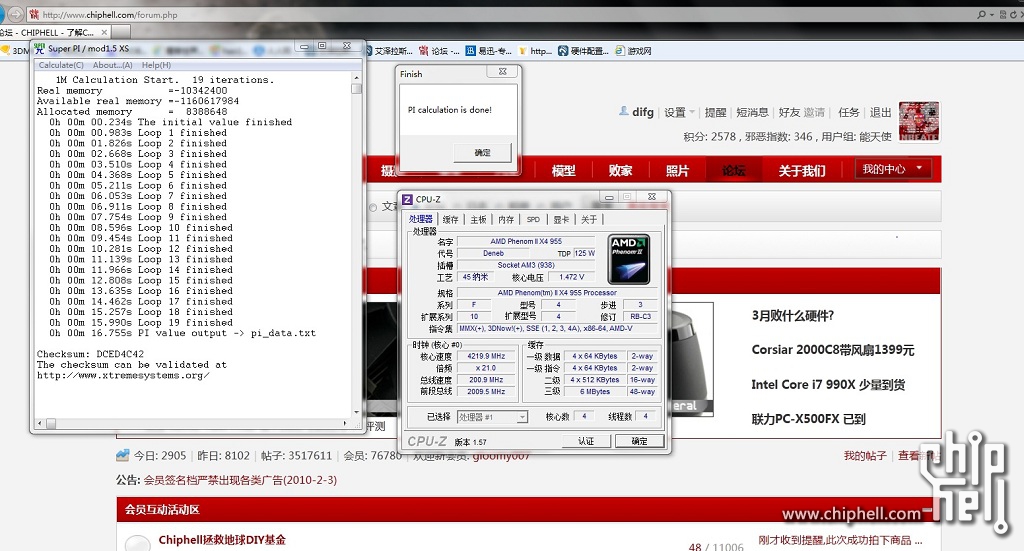Open 游戏网 bookmark in favorites bar
This screenshot has width=1024, height=551.
pos(633,50)
